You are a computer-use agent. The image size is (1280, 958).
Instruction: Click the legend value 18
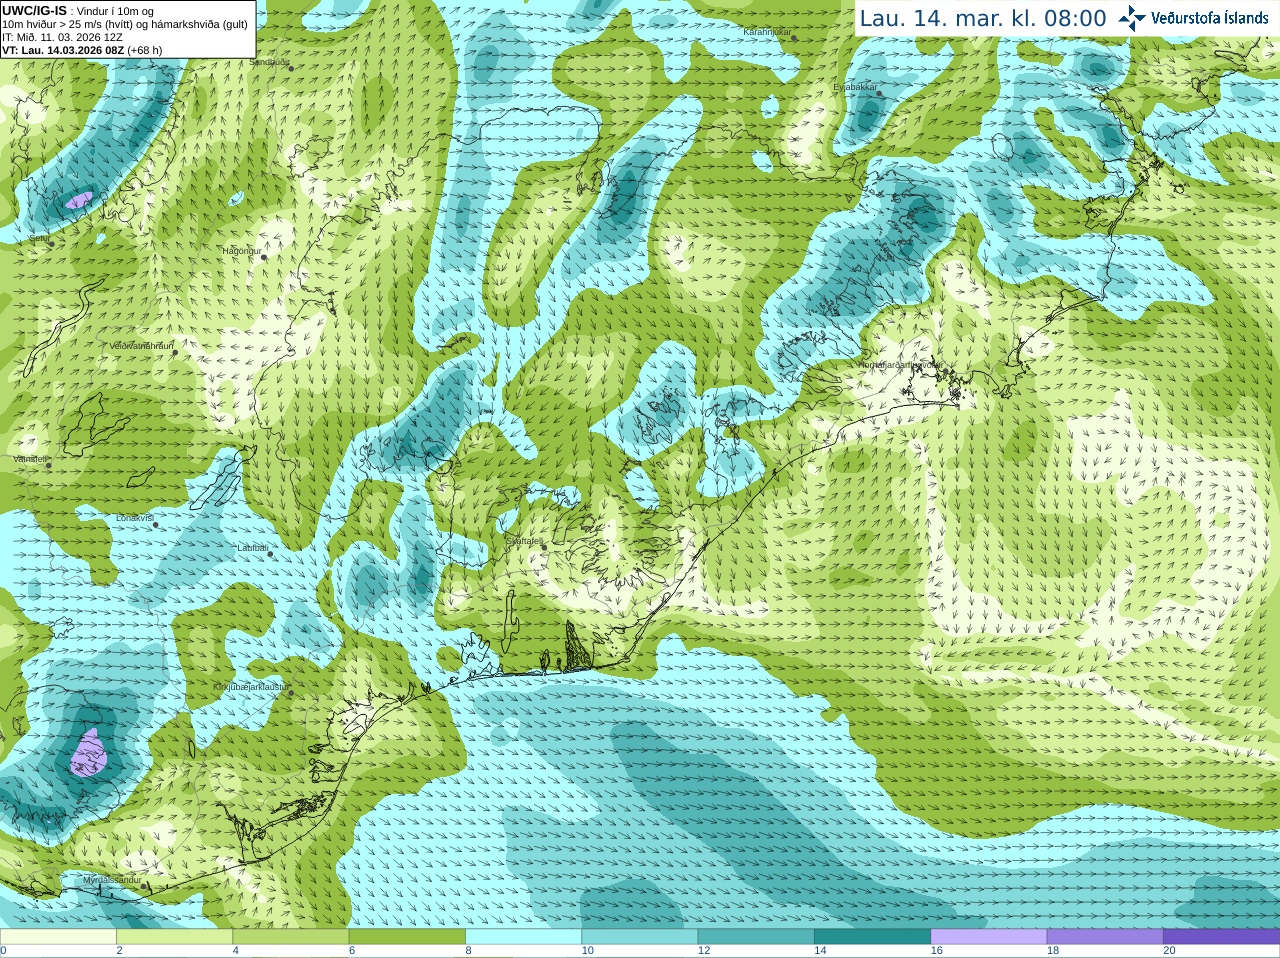pyautogui.click(x=1053, y=951)
